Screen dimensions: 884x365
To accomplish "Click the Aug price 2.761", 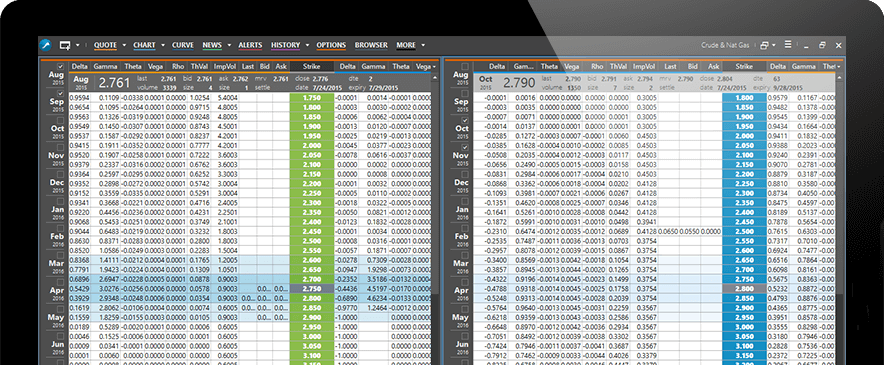I will point(114,83).
